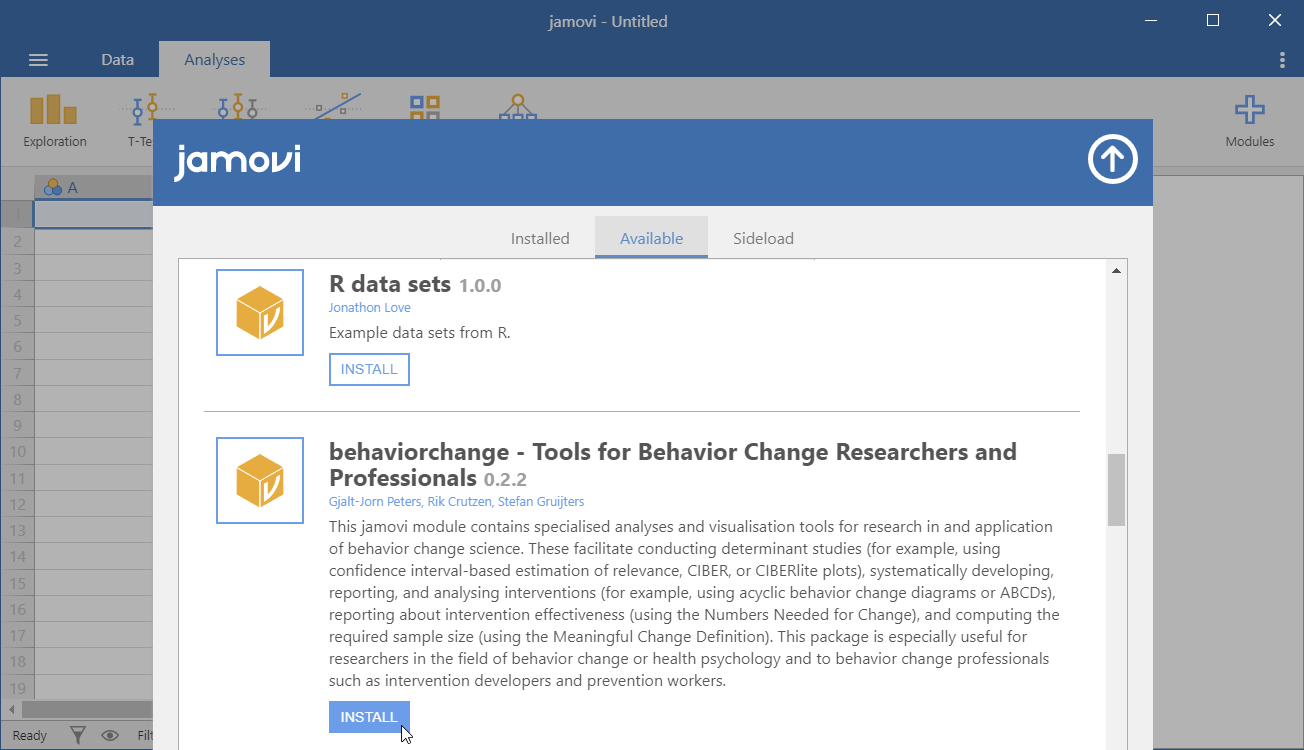Select spreadsheet row header 16
1304x750 pixels.
(x=17, y=609)
